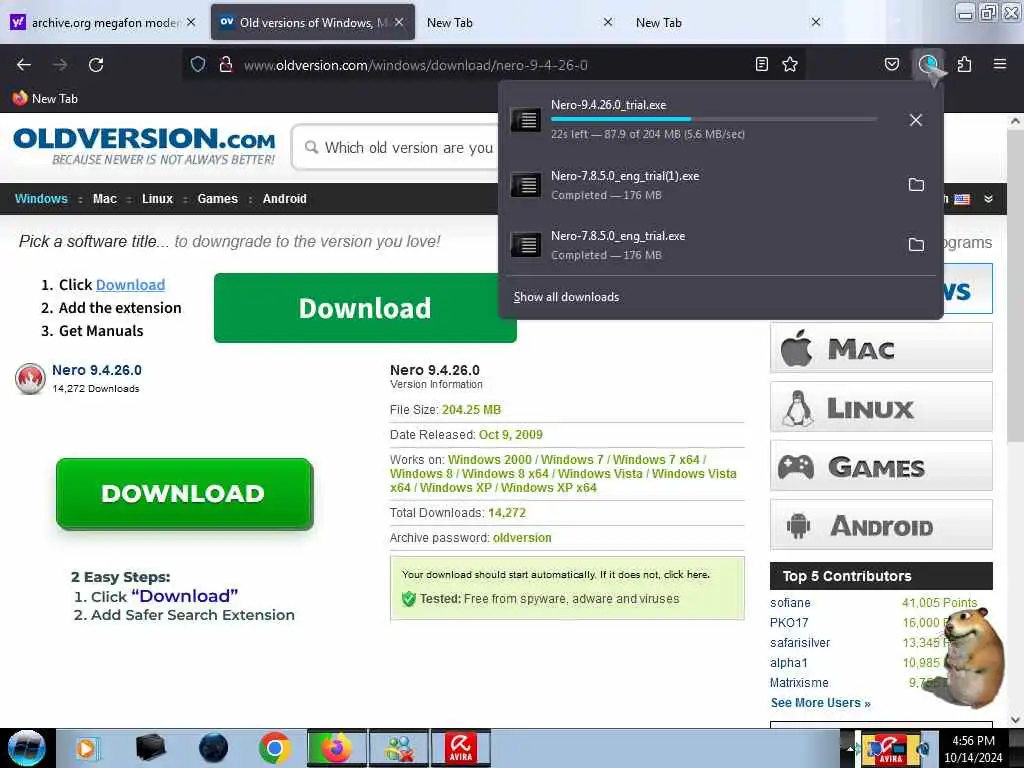
Task: Open the Windows nav menu item
Action: (x=41, y=199)
